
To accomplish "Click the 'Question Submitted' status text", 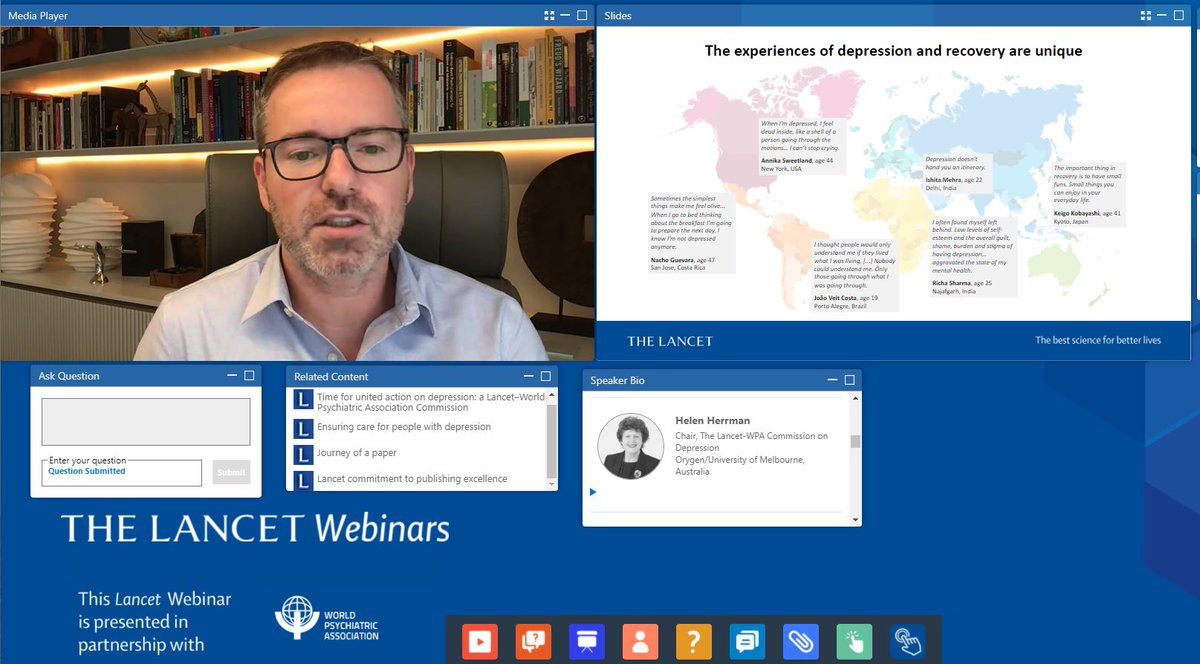I will 87,471.
